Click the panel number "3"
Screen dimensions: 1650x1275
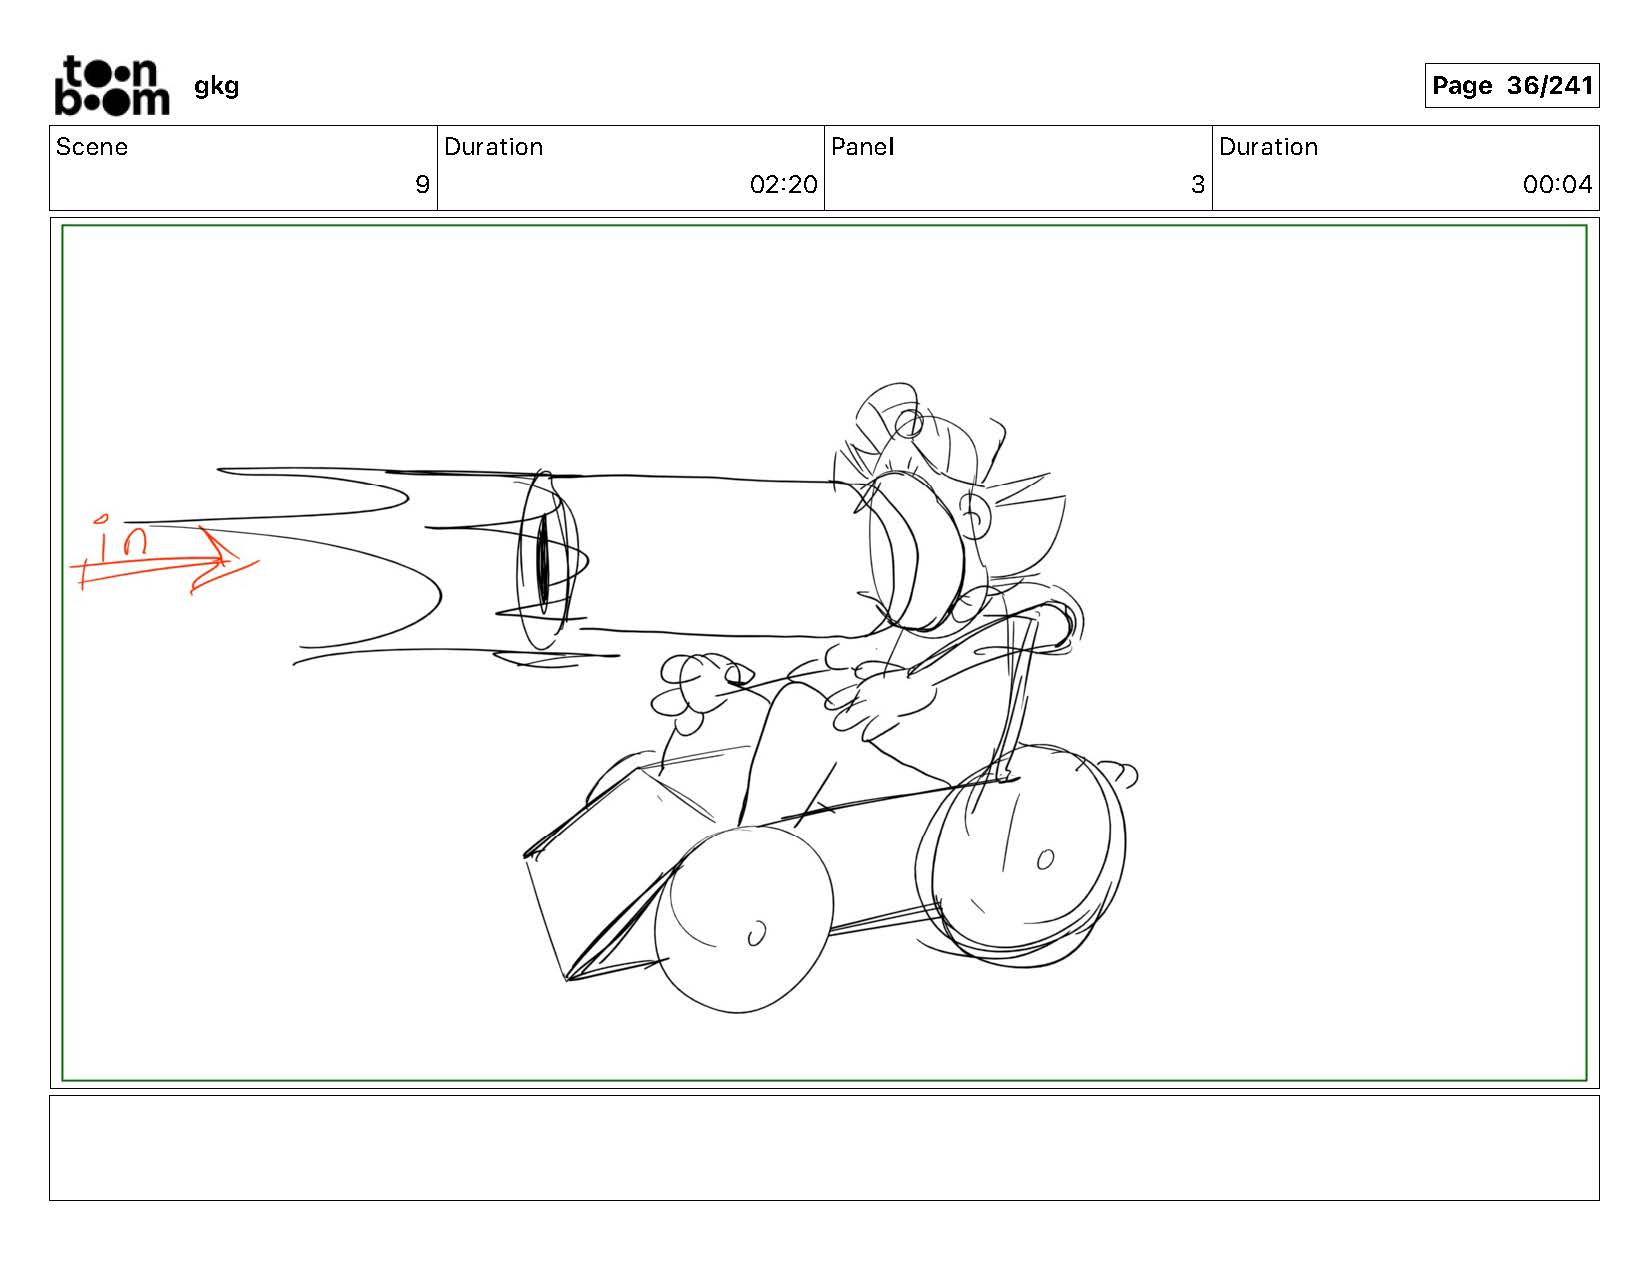pos(1197,184)
